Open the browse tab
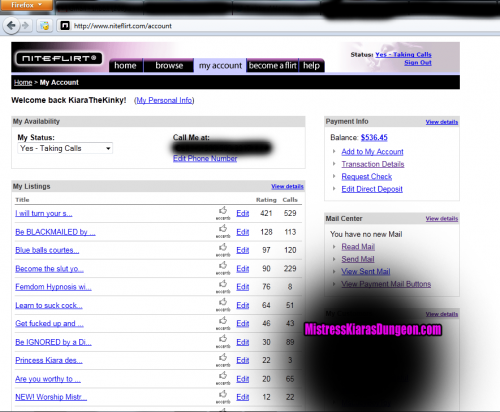This screenshot has width=500, height=412. 169,66
